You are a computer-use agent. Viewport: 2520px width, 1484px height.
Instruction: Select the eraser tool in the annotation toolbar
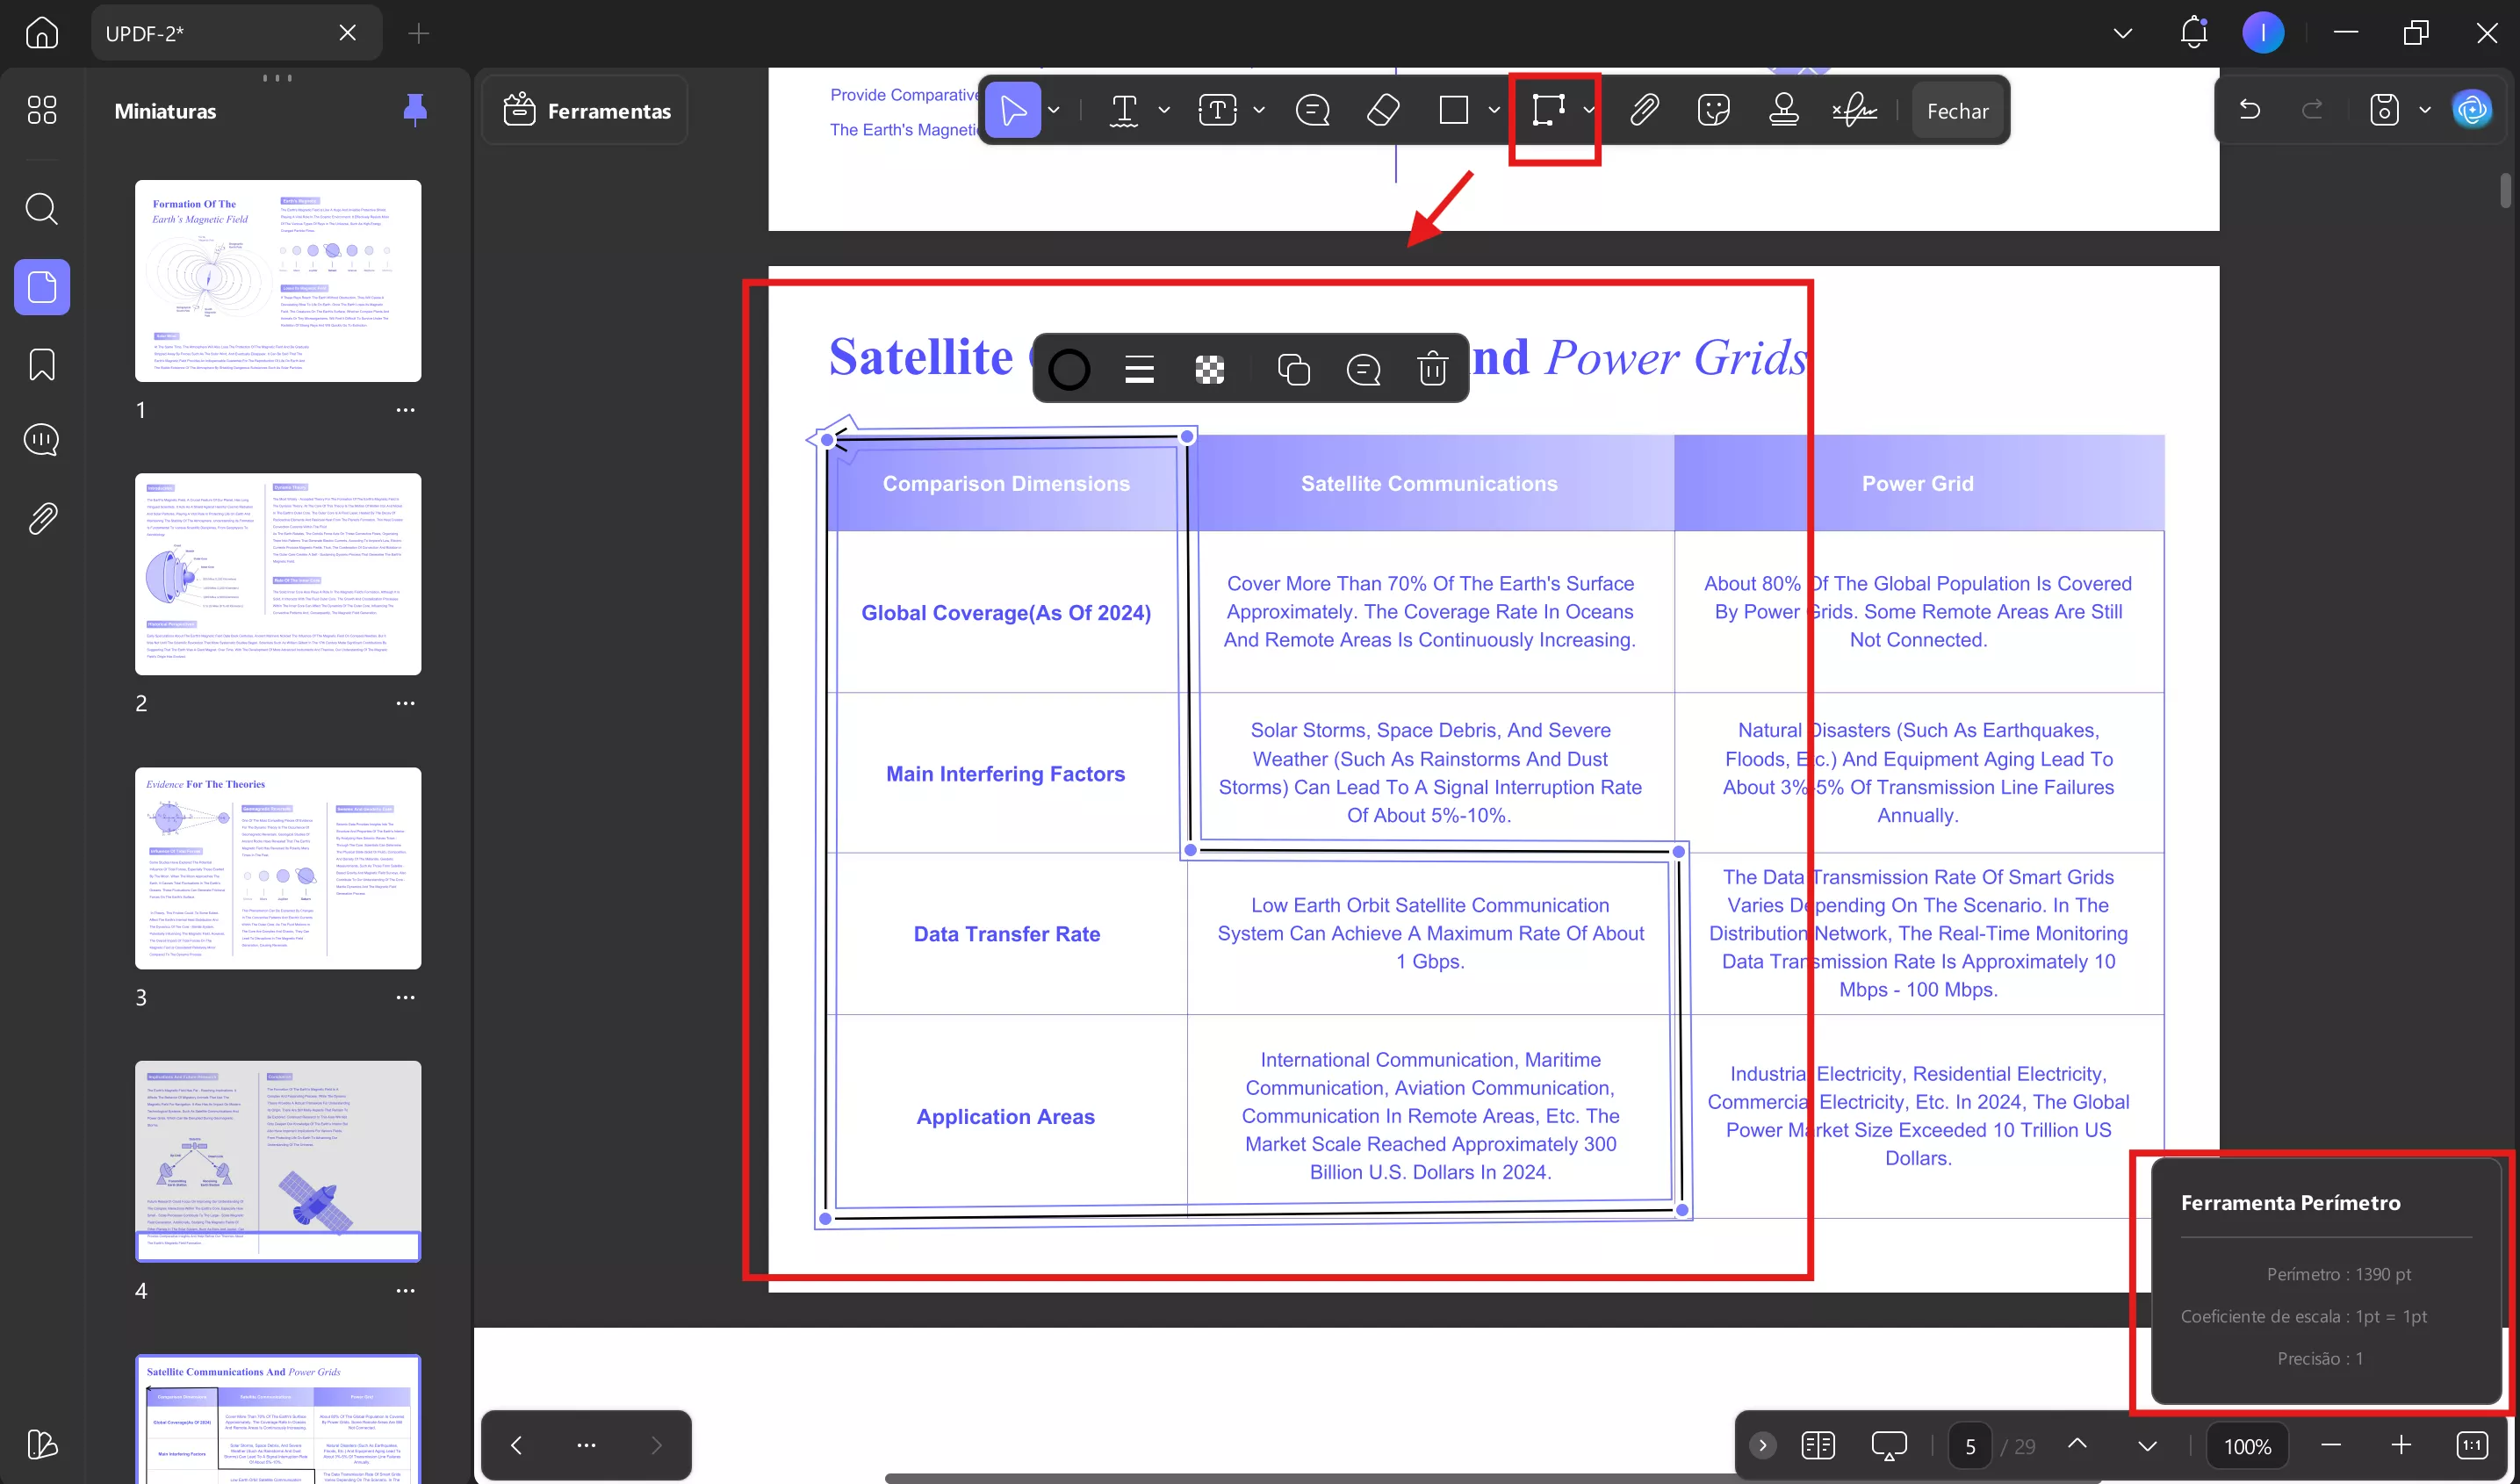1383,110
